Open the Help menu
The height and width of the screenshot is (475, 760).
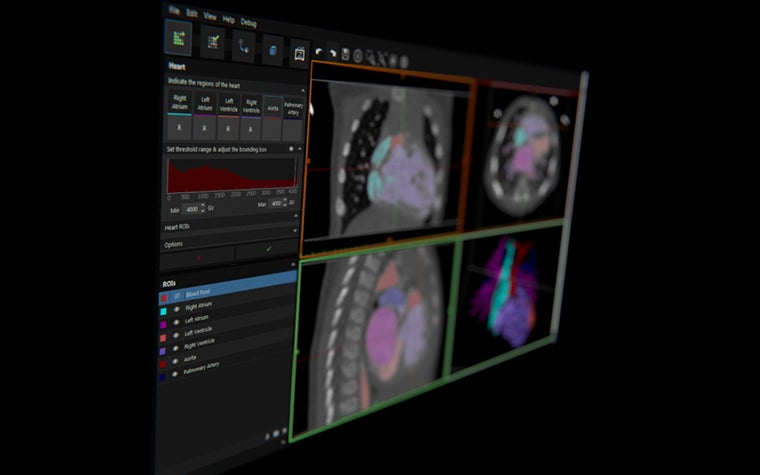click(x=228, y=19)
